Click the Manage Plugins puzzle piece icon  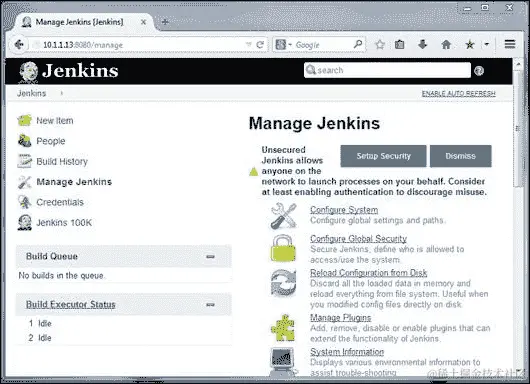(x=283, y=328)
